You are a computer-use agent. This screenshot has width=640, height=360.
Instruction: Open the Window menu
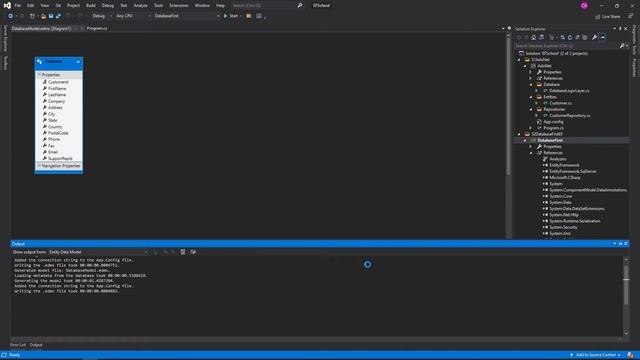point(202,6)
